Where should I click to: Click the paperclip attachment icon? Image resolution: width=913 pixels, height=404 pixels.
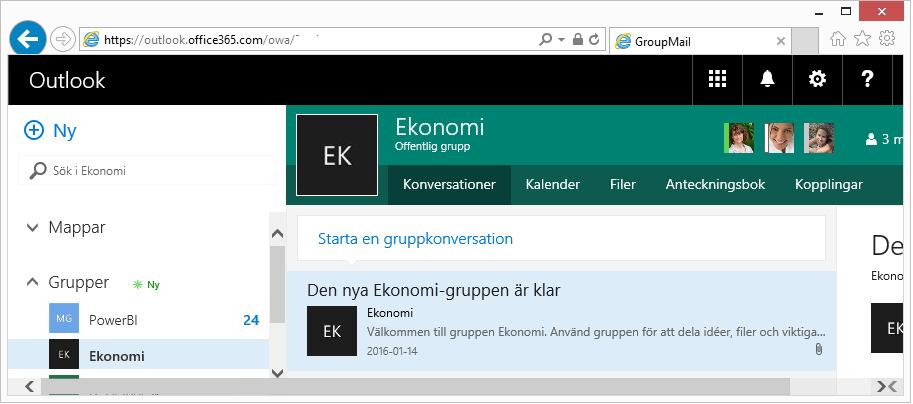(x=819, y=349)
